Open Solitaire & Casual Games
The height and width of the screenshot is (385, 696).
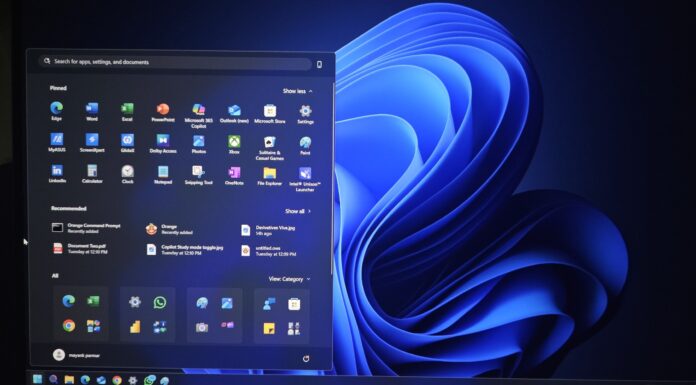[x=270, y=148]
